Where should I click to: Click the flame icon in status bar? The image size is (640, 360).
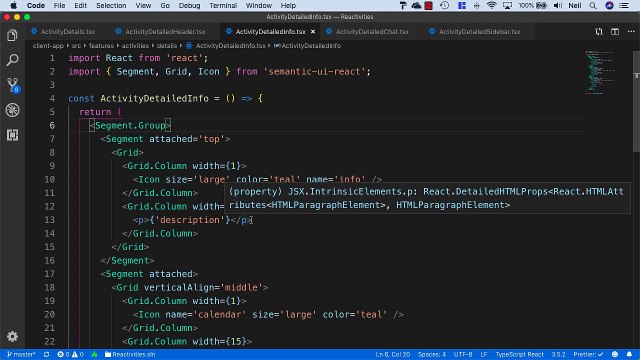pyautogui.click(x=95, y=354)
